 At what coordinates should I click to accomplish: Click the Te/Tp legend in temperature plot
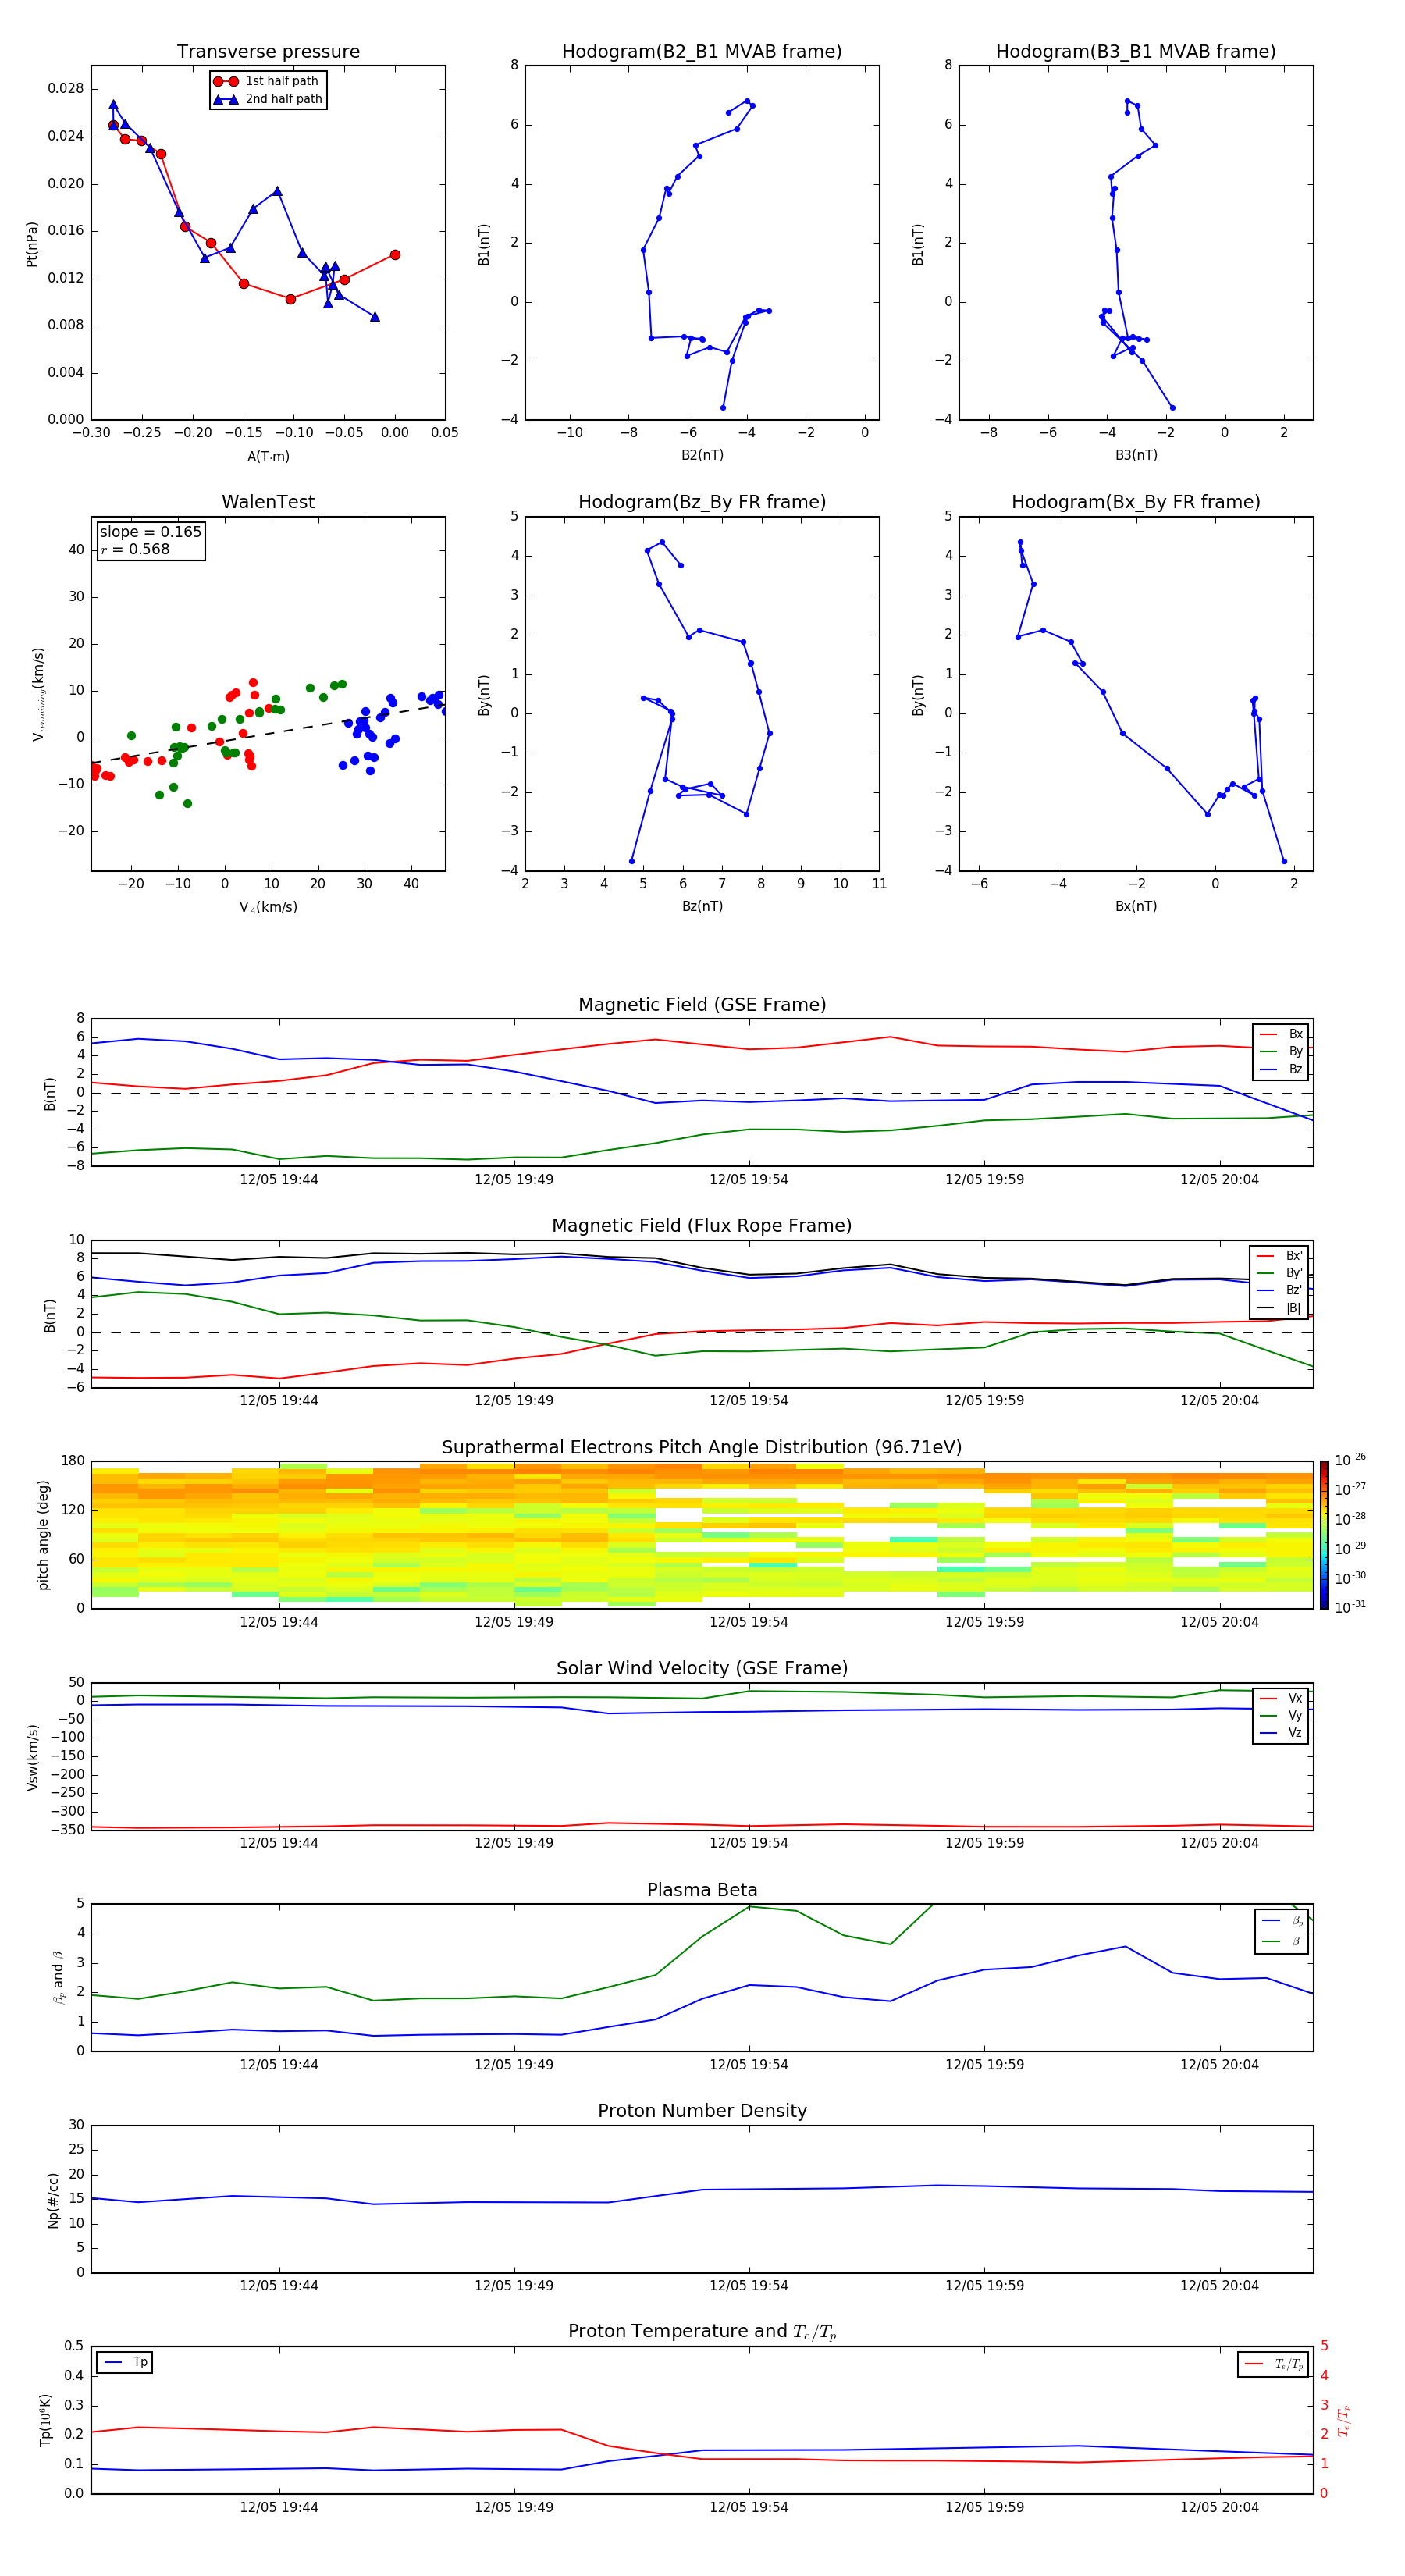click(1273, 2364)
